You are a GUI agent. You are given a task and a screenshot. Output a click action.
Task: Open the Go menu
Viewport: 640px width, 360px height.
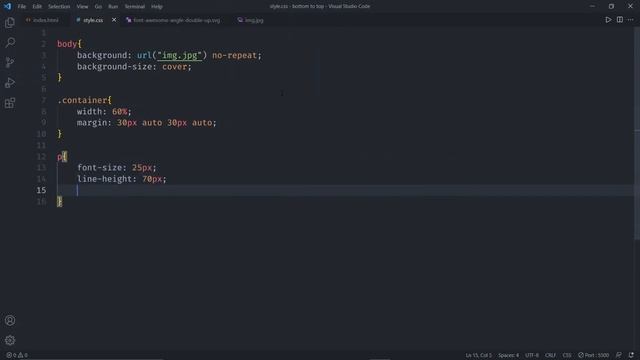pyautogui.click(x=98, y=7)
